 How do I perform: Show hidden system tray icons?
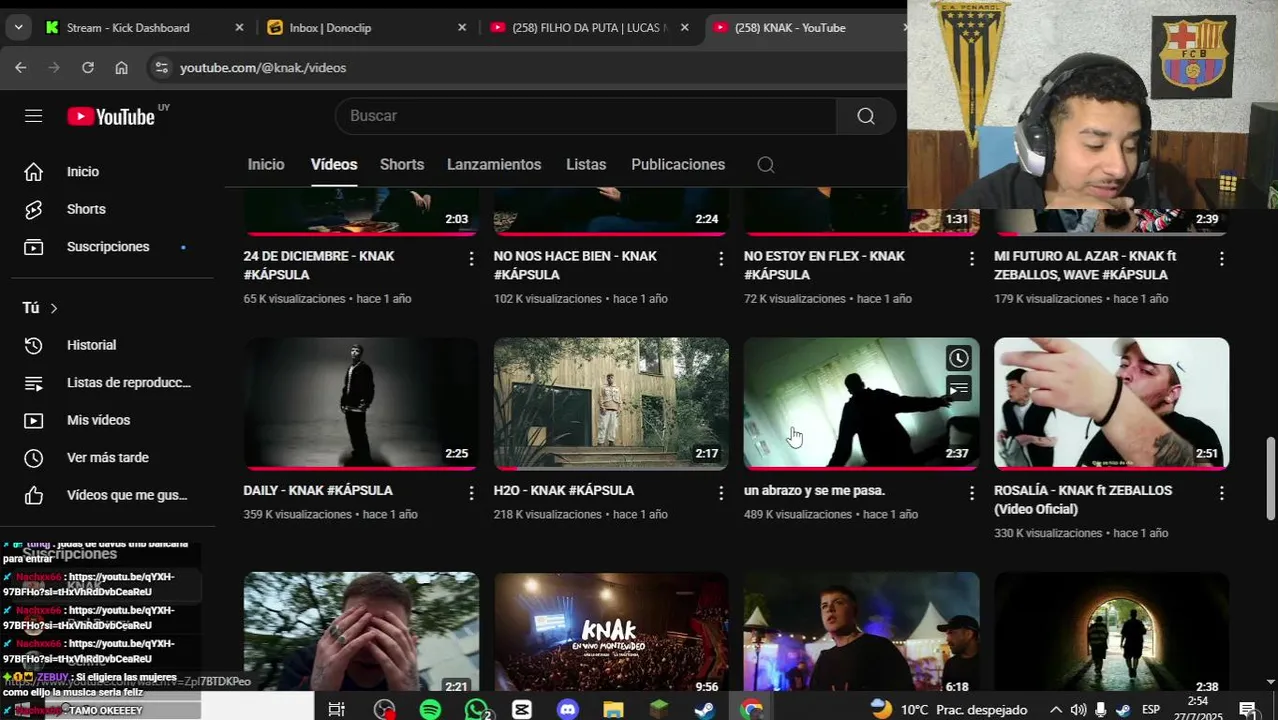point(1057,710)
